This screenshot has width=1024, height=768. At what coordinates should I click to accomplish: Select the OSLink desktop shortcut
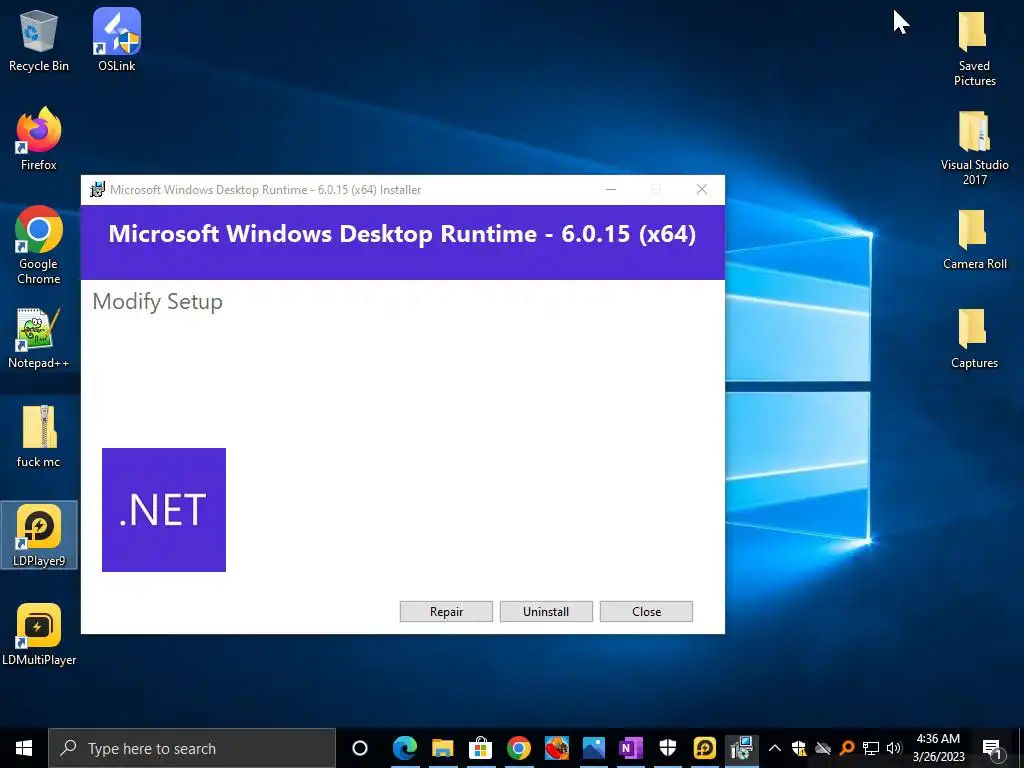[x=116, y=40]
